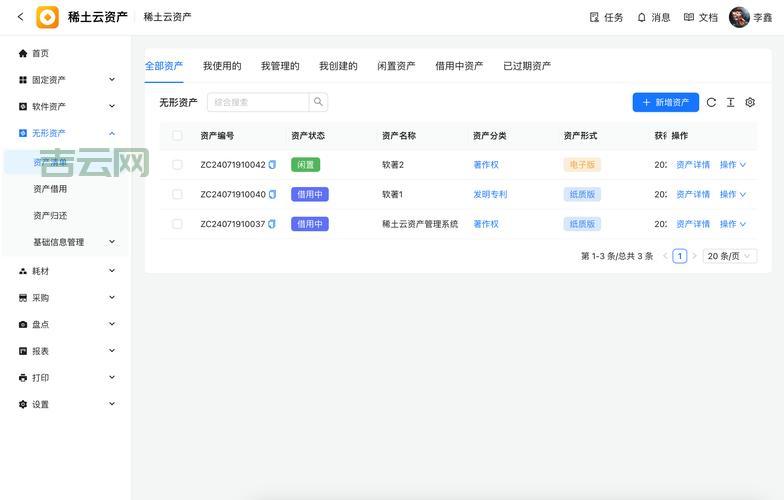
Task: Expand the 报表 menu chevron
Action: click(x=112, y=350)
